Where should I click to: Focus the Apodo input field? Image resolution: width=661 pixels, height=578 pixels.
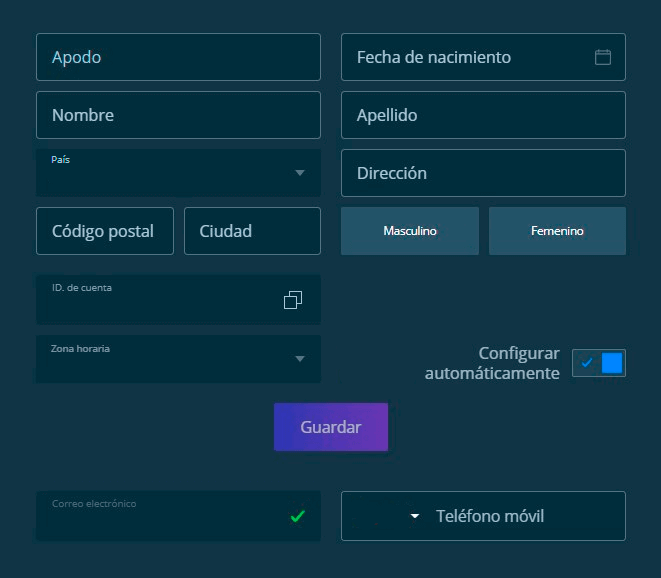[x=178, y=57]
